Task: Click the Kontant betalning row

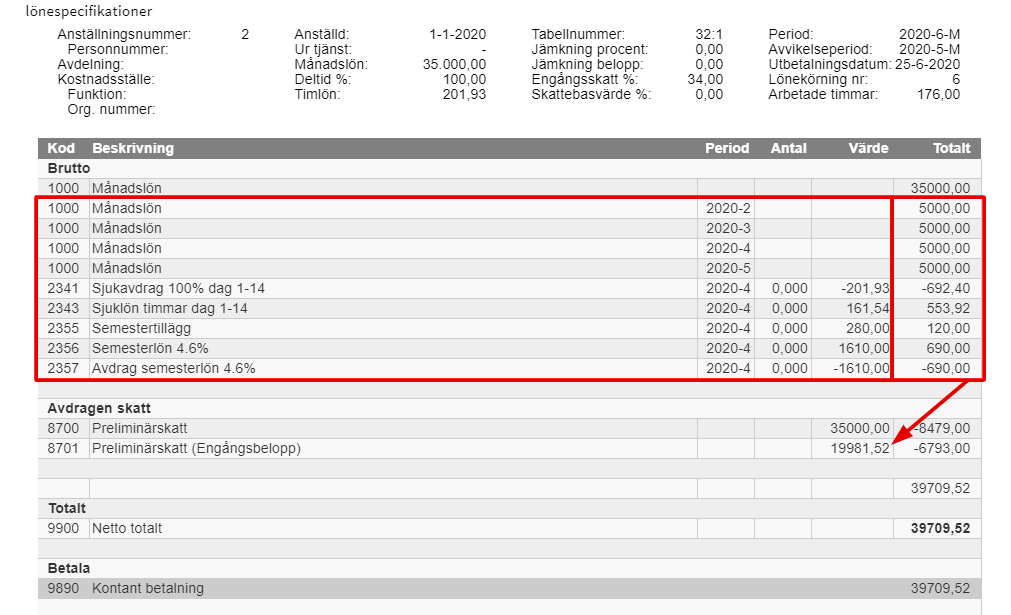Action: tap(509, 588)
